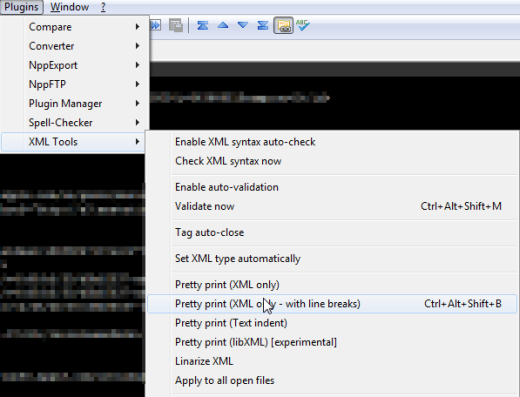Toggle Tag auto-close option
Image resolution: width=520 pixels, height=397 pixels.
[x=332, y=232]
